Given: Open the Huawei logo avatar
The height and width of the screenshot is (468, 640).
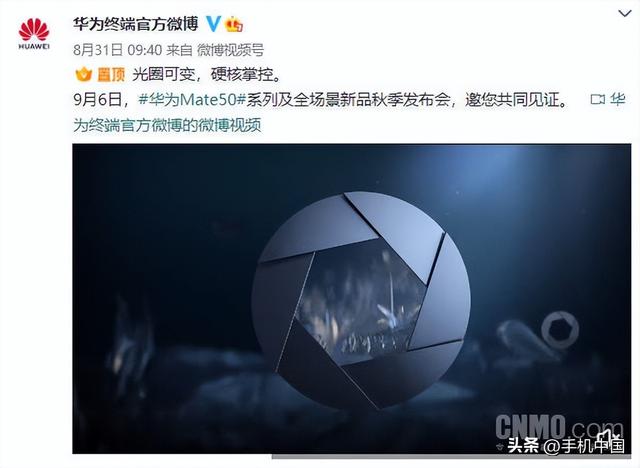Looking at the screenshot, I should (x=34, y=34).
